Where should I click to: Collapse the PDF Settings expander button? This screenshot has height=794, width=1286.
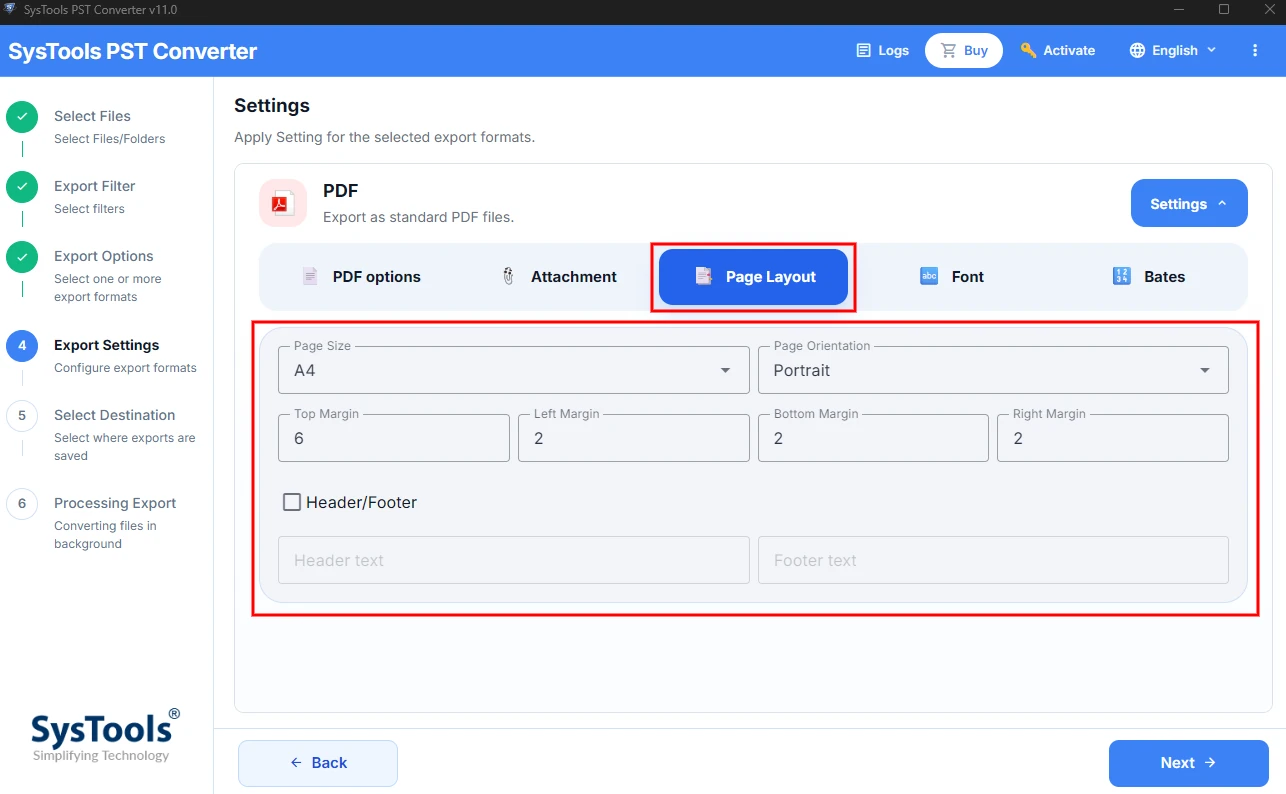[x=1189, y=203]
